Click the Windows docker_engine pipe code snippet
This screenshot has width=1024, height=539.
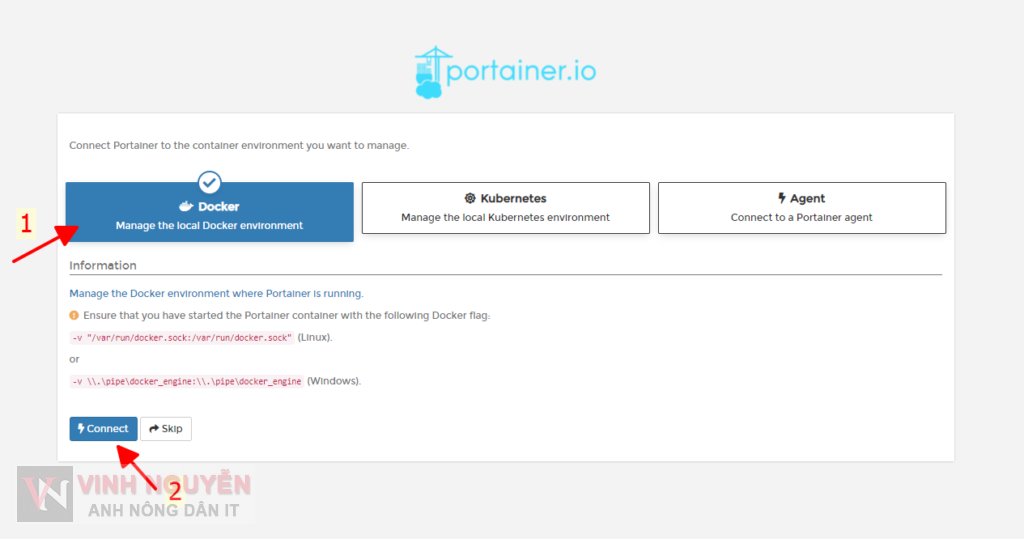coord(186,382)
